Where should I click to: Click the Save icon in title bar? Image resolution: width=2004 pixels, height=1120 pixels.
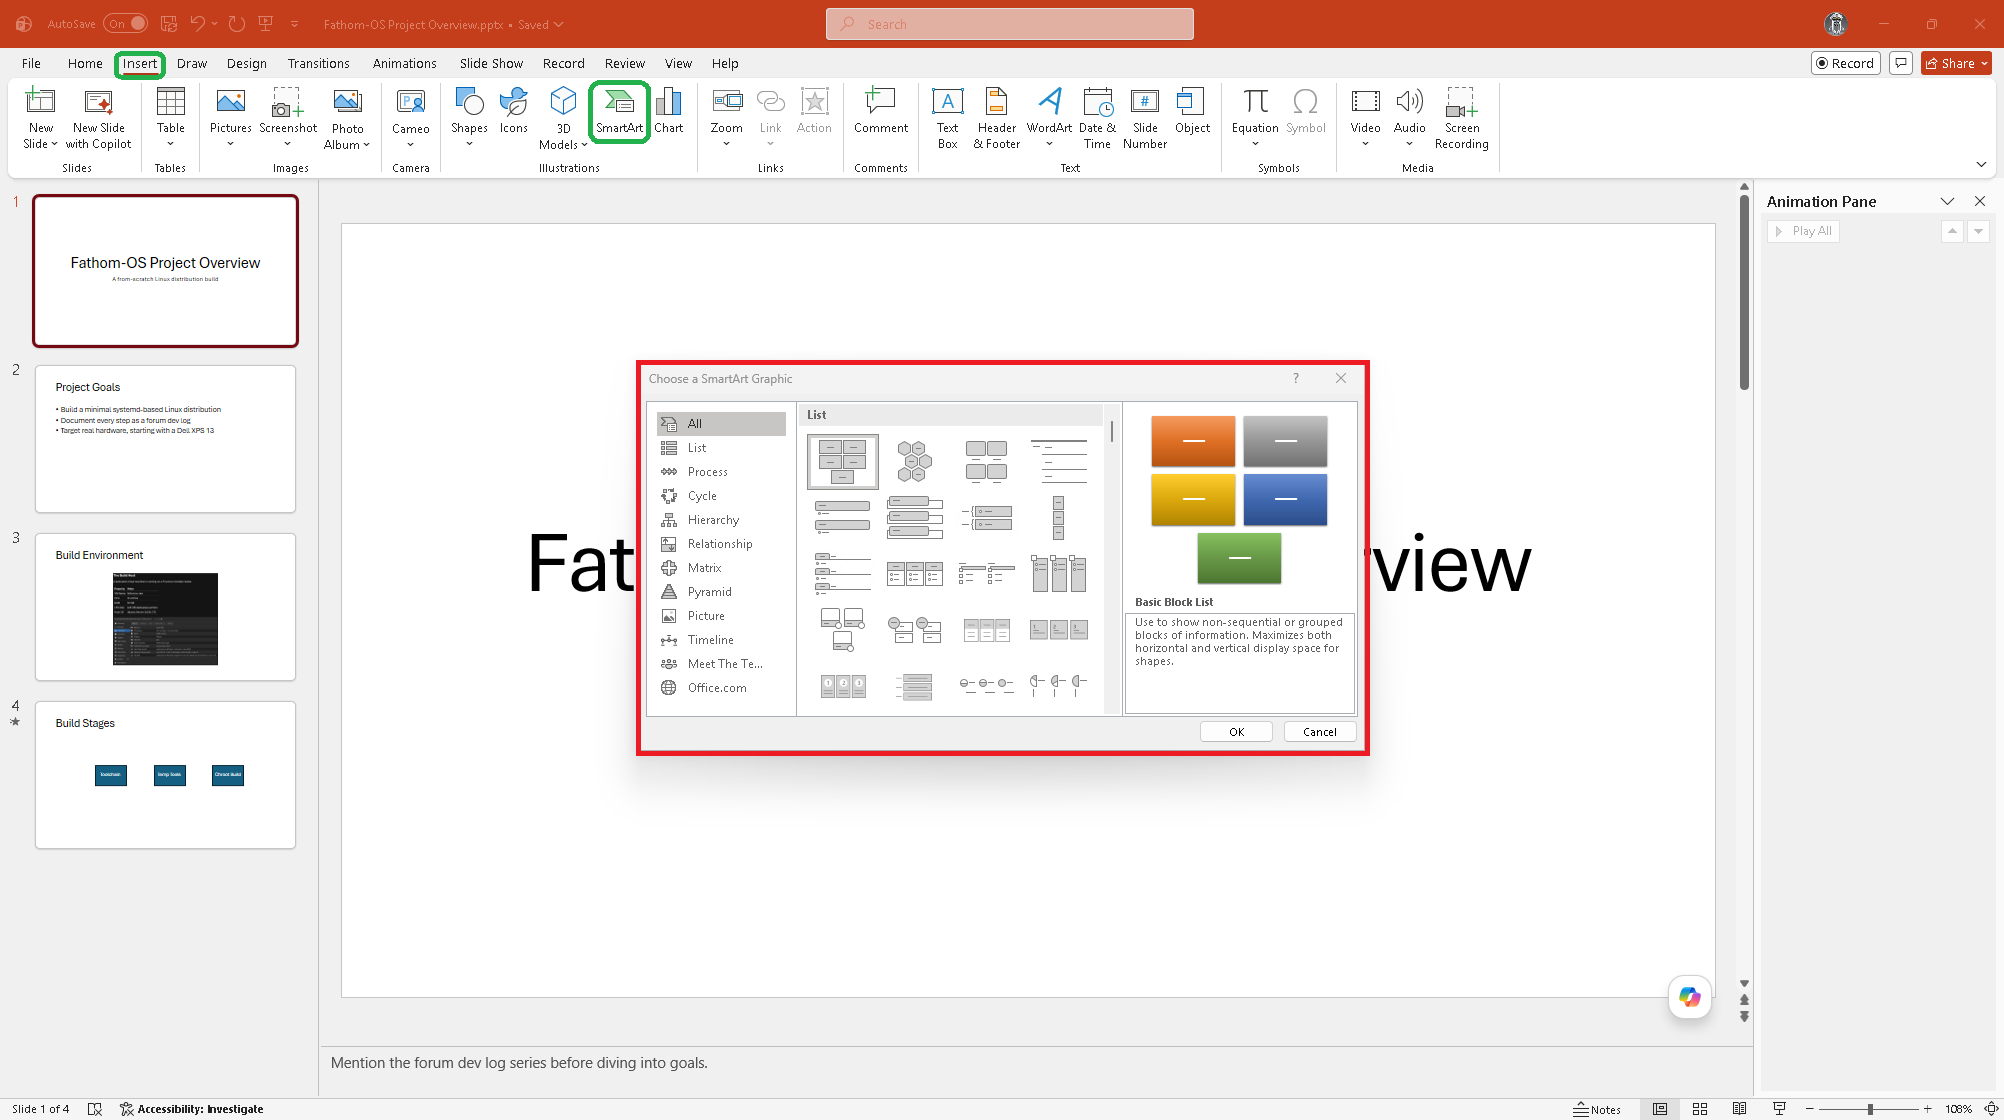coord(168,24)
